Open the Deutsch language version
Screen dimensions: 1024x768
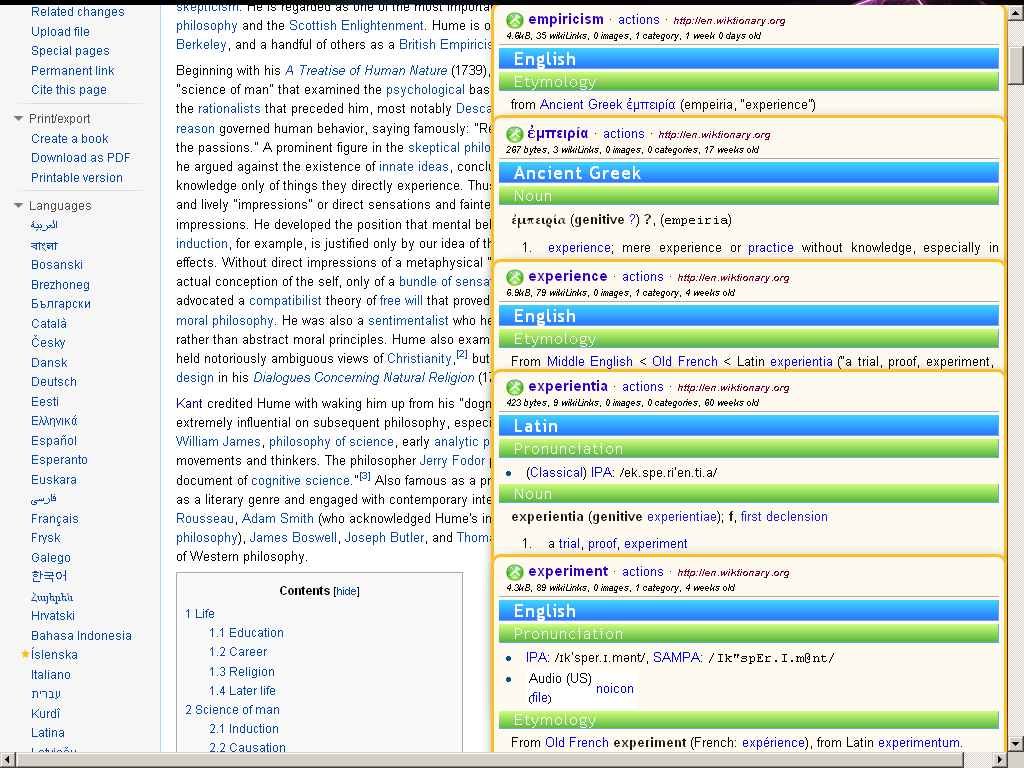(53, 381)
